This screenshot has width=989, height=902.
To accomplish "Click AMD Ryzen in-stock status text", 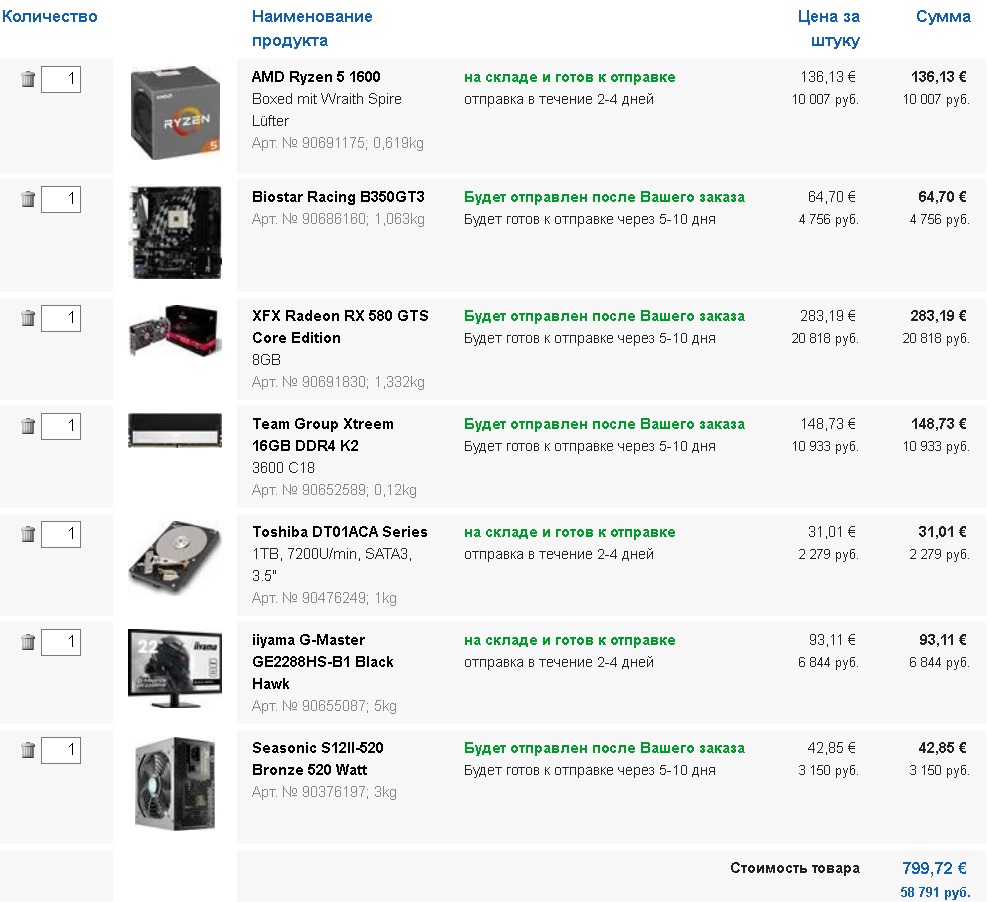I will pos(570,77).
